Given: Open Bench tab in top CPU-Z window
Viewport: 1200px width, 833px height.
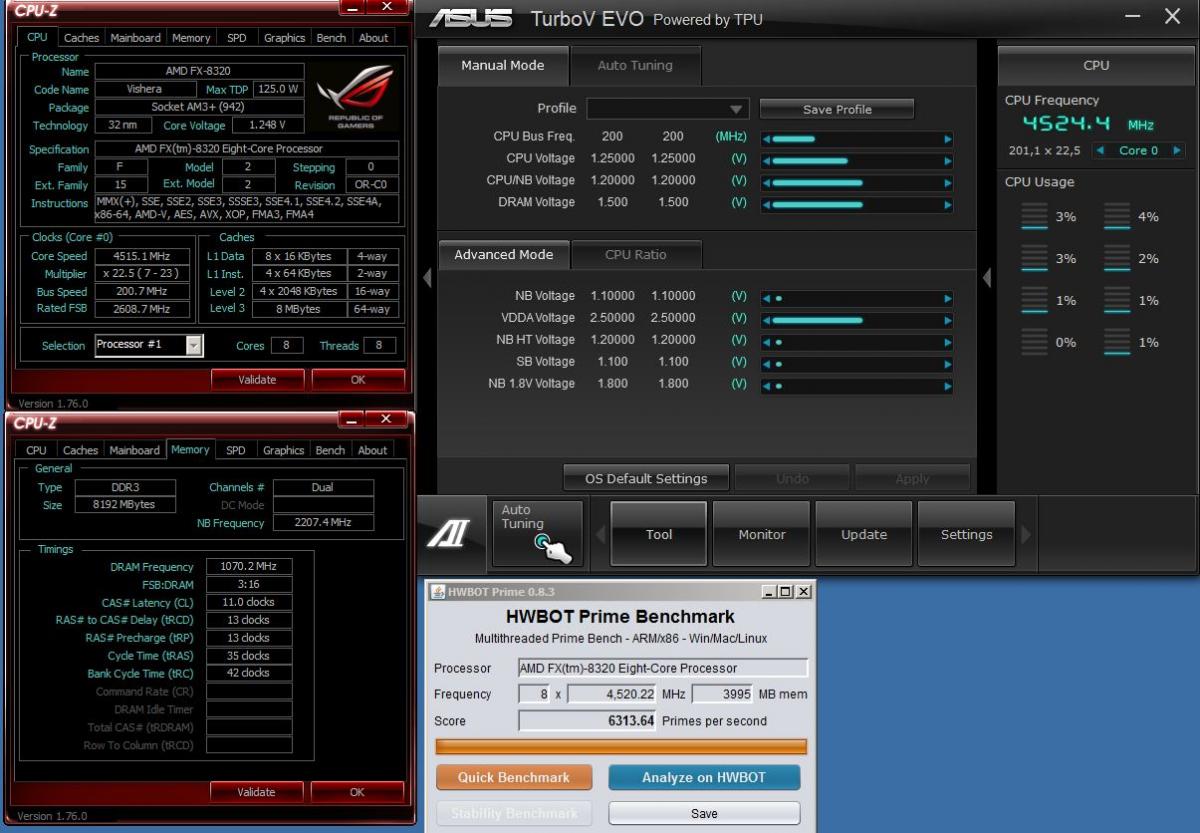Looking at the screenshot, I should (331, 38).
